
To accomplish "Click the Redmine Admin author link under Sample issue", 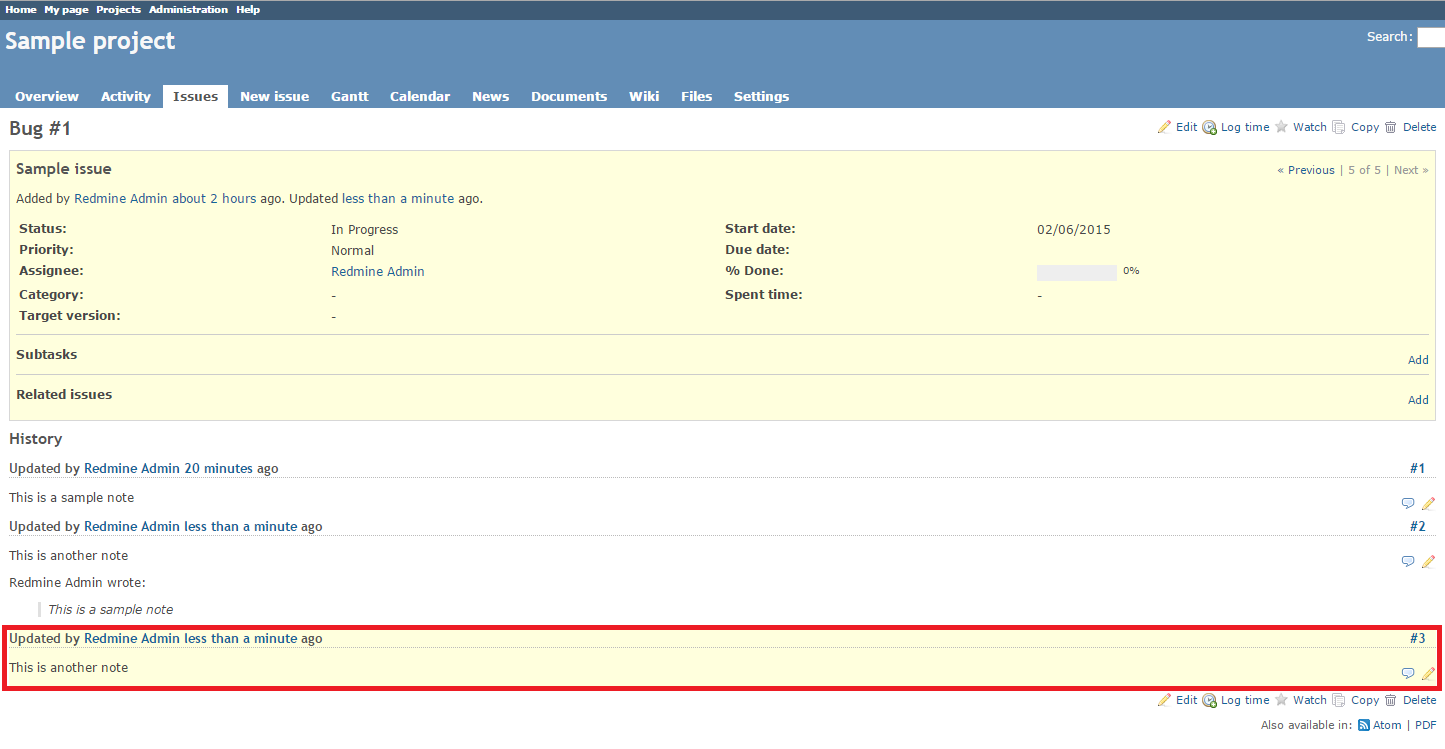I will tap(121, 198).
